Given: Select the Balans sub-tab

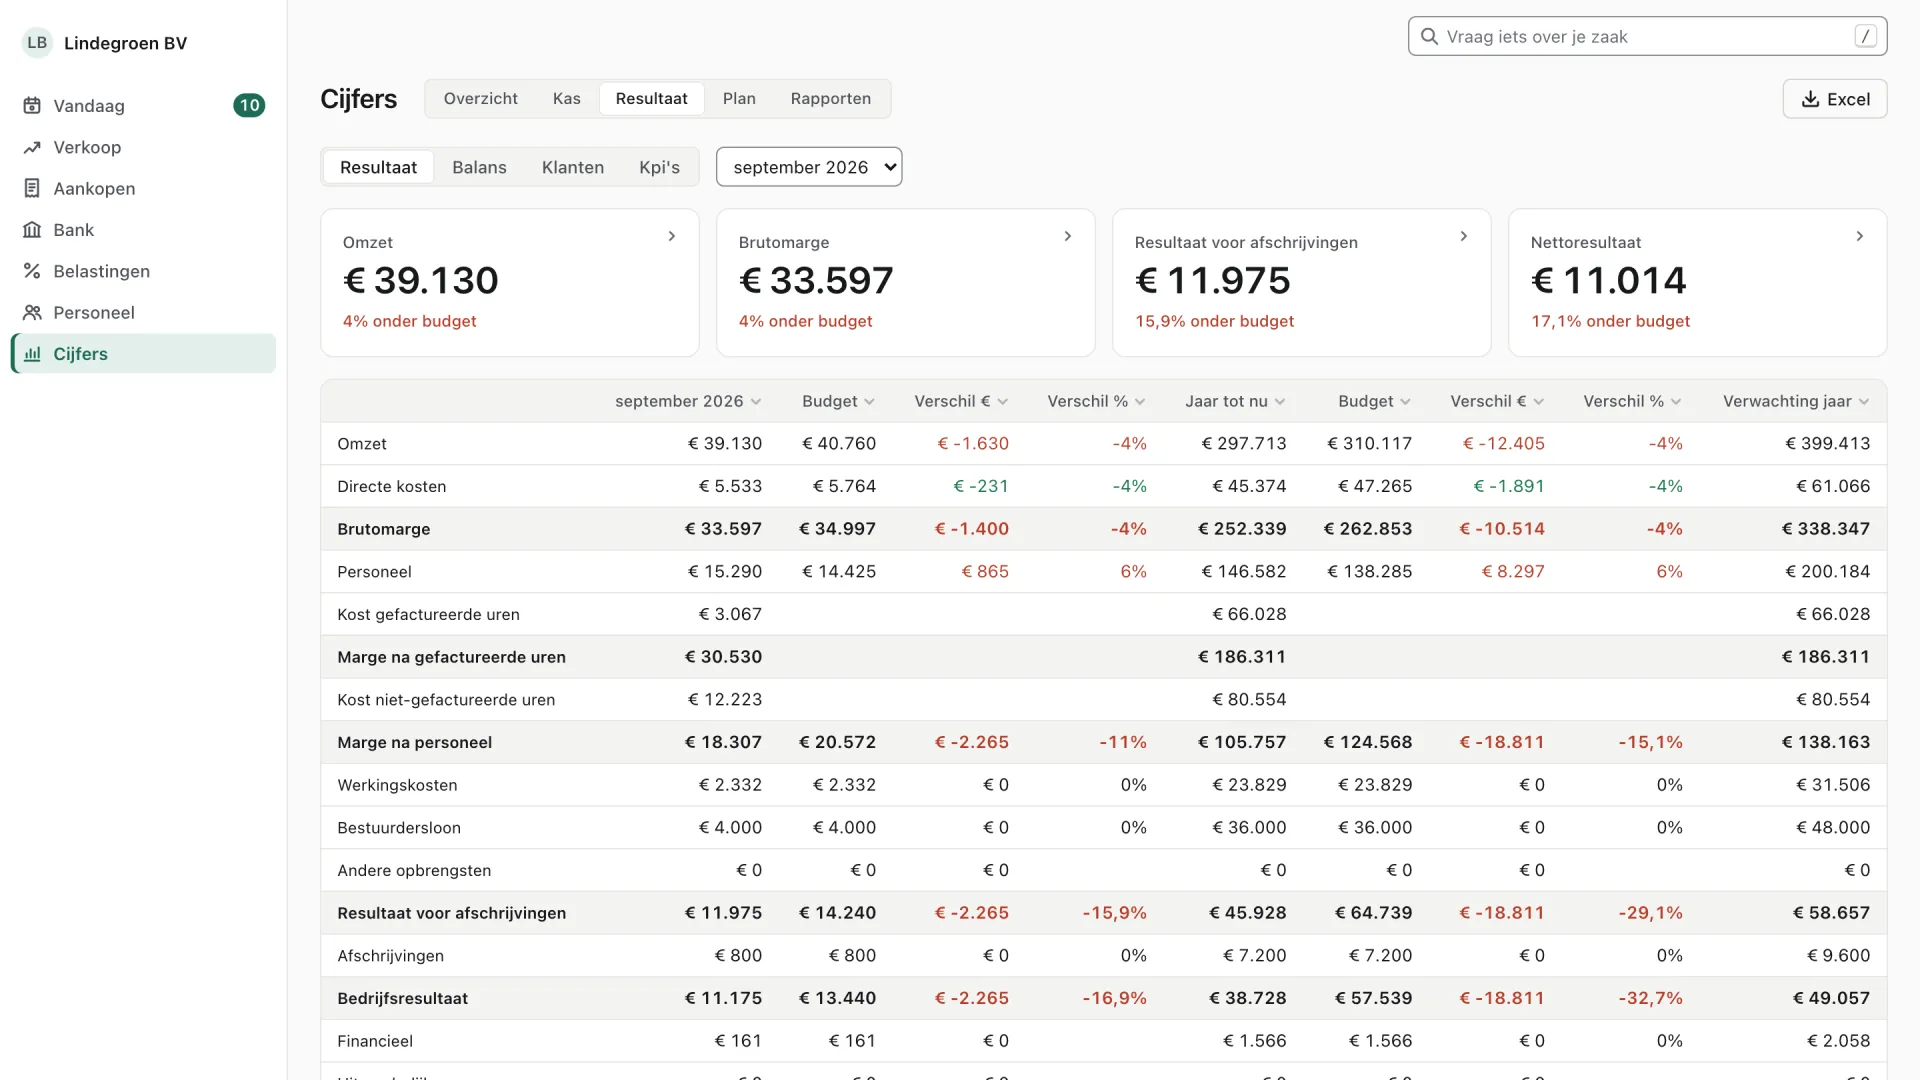Looking at the screenshot, I should 479,167.
